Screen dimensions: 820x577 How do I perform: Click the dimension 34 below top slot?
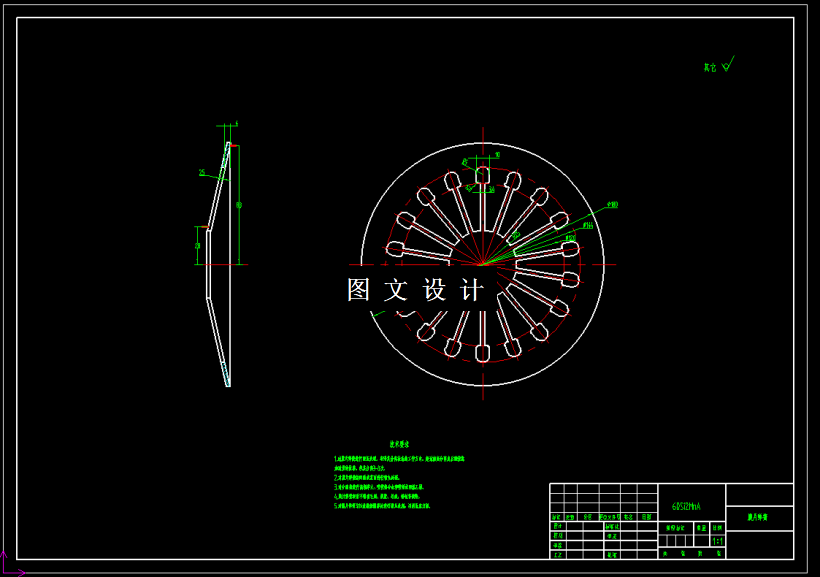492,190
